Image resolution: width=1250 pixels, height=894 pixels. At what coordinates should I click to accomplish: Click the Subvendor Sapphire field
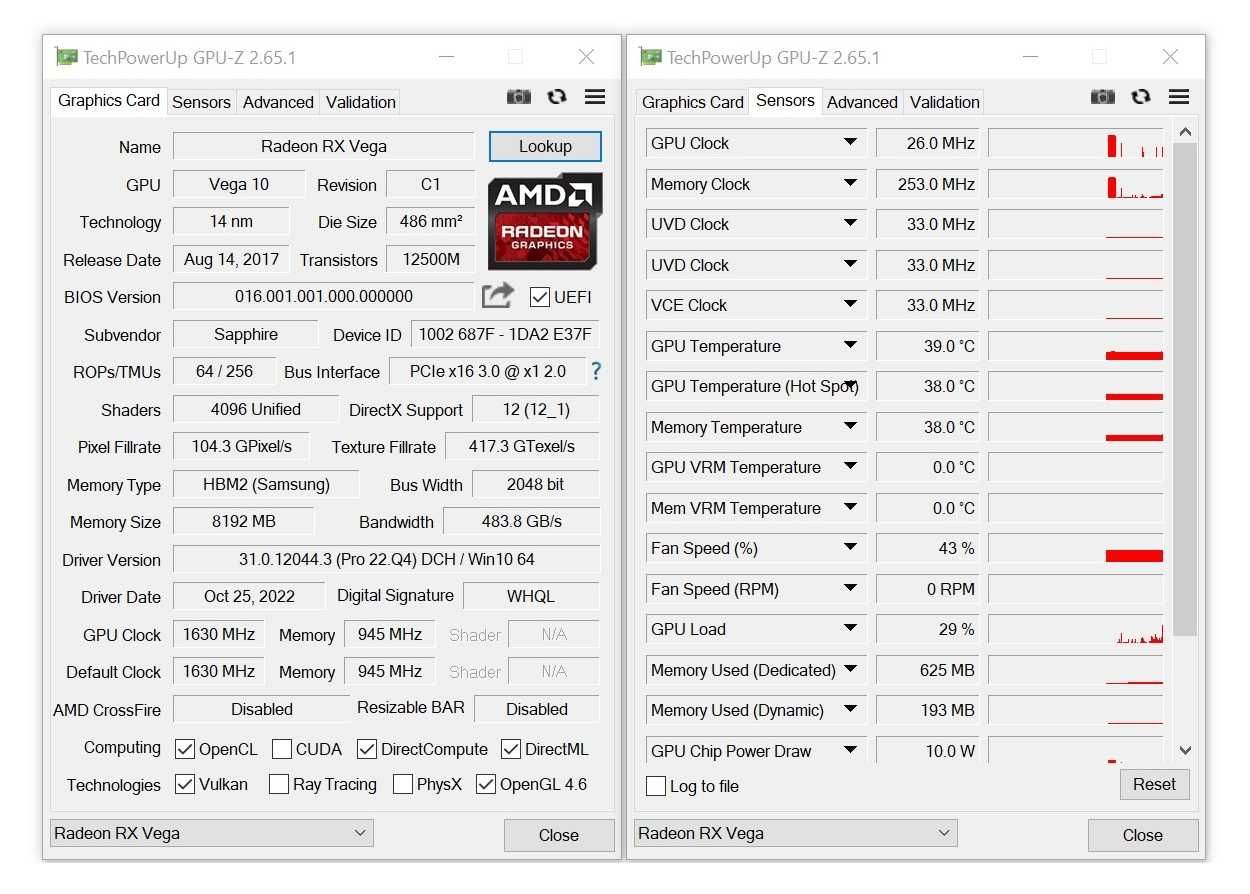click(246, 334)
